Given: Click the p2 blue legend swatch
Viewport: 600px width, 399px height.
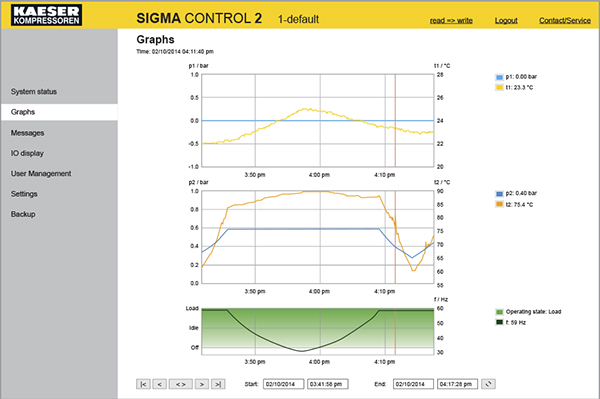Looking at the screenshot, I should point(499,194).
